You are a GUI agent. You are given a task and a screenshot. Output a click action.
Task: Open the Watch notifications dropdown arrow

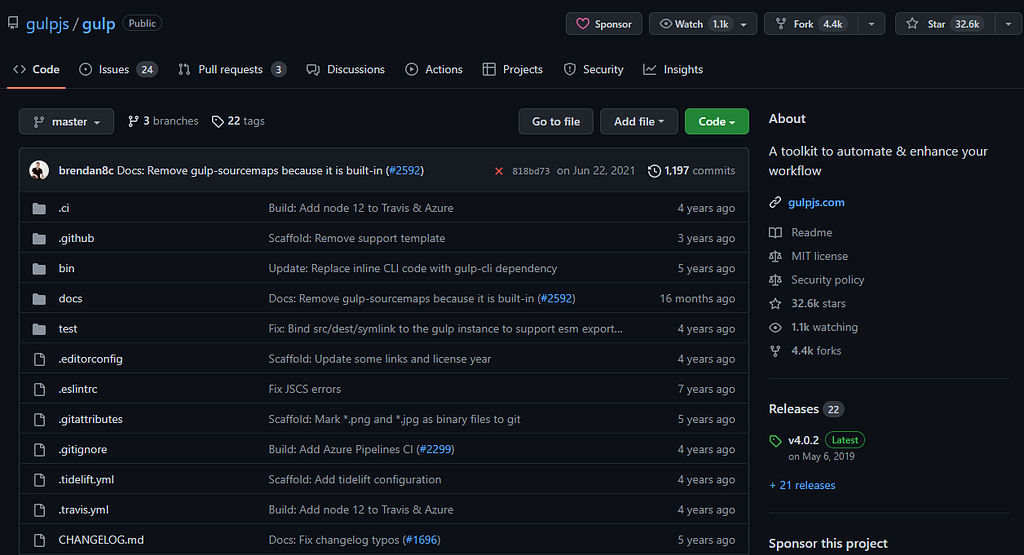click(744, 24)
